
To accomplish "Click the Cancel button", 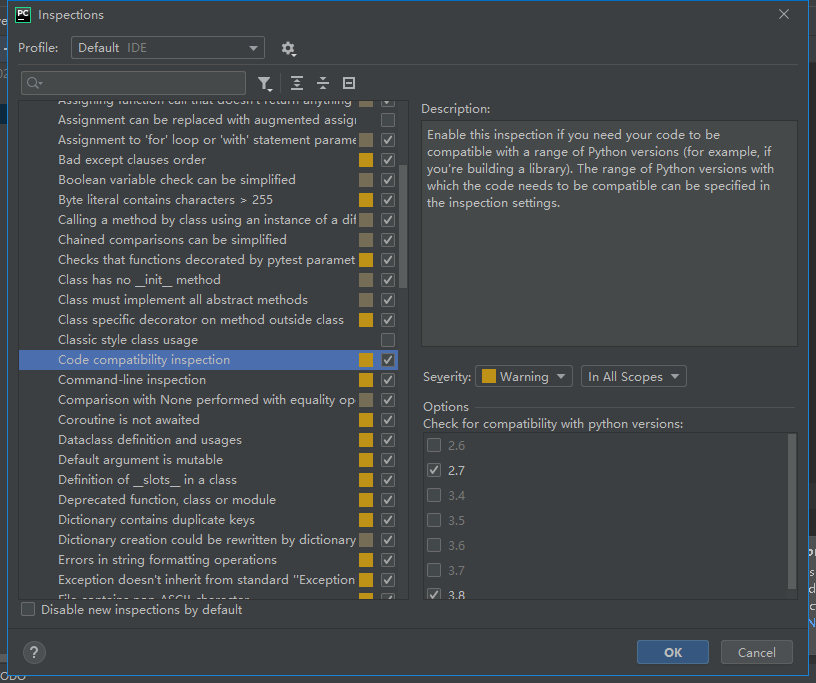I will pos(756,652).
